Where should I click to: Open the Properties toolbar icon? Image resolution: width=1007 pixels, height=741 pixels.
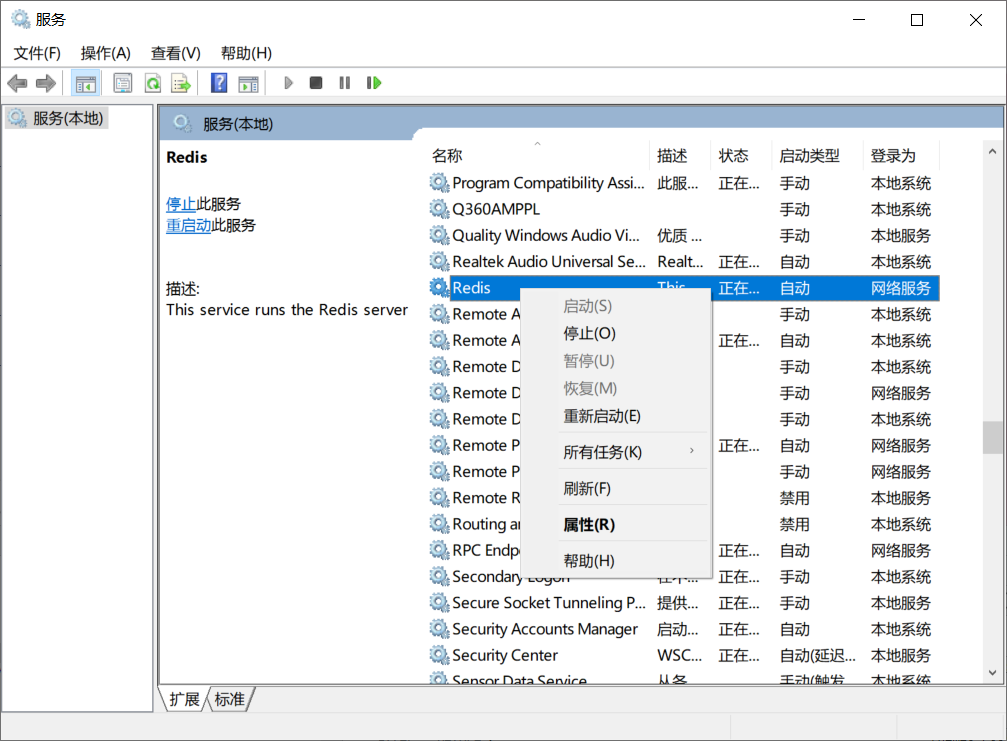coord(123,83)
